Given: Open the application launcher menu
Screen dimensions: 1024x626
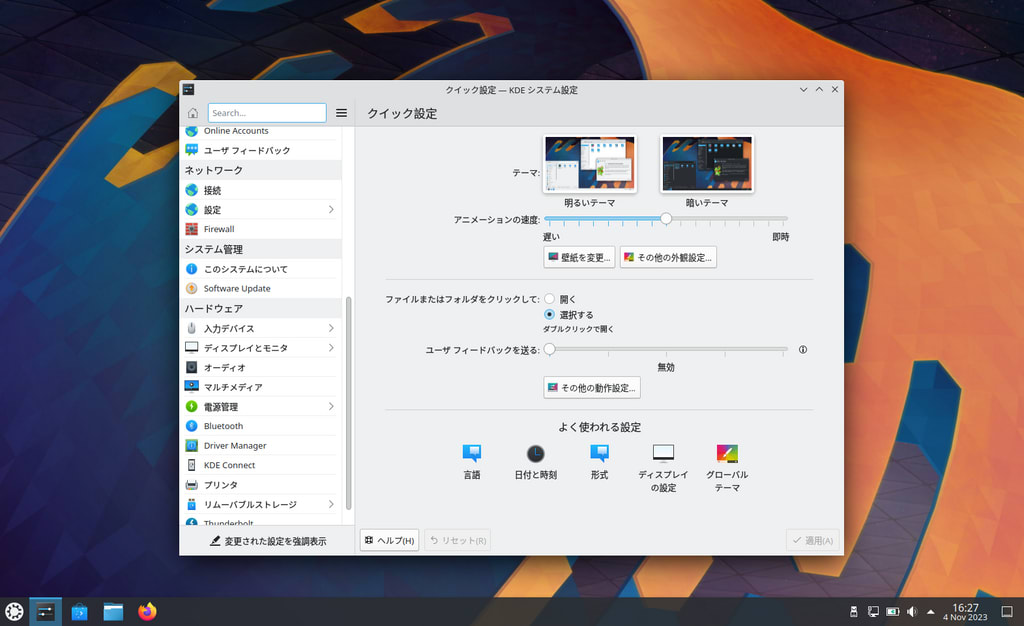Looking at the screenshot, I should click(14, 612).
